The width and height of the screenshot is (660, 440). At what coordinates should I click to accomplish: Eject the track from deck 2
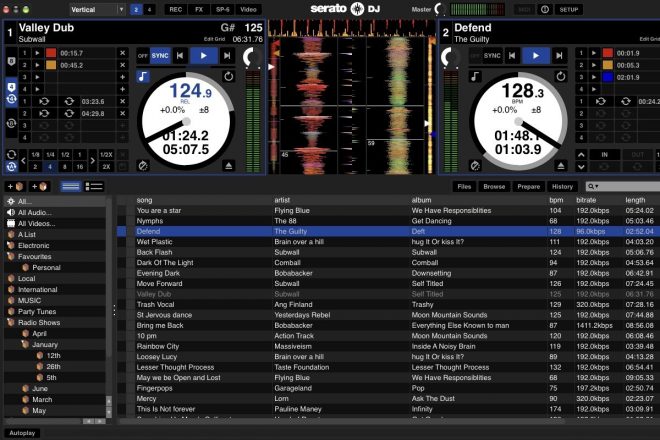(x=561, y=166)
